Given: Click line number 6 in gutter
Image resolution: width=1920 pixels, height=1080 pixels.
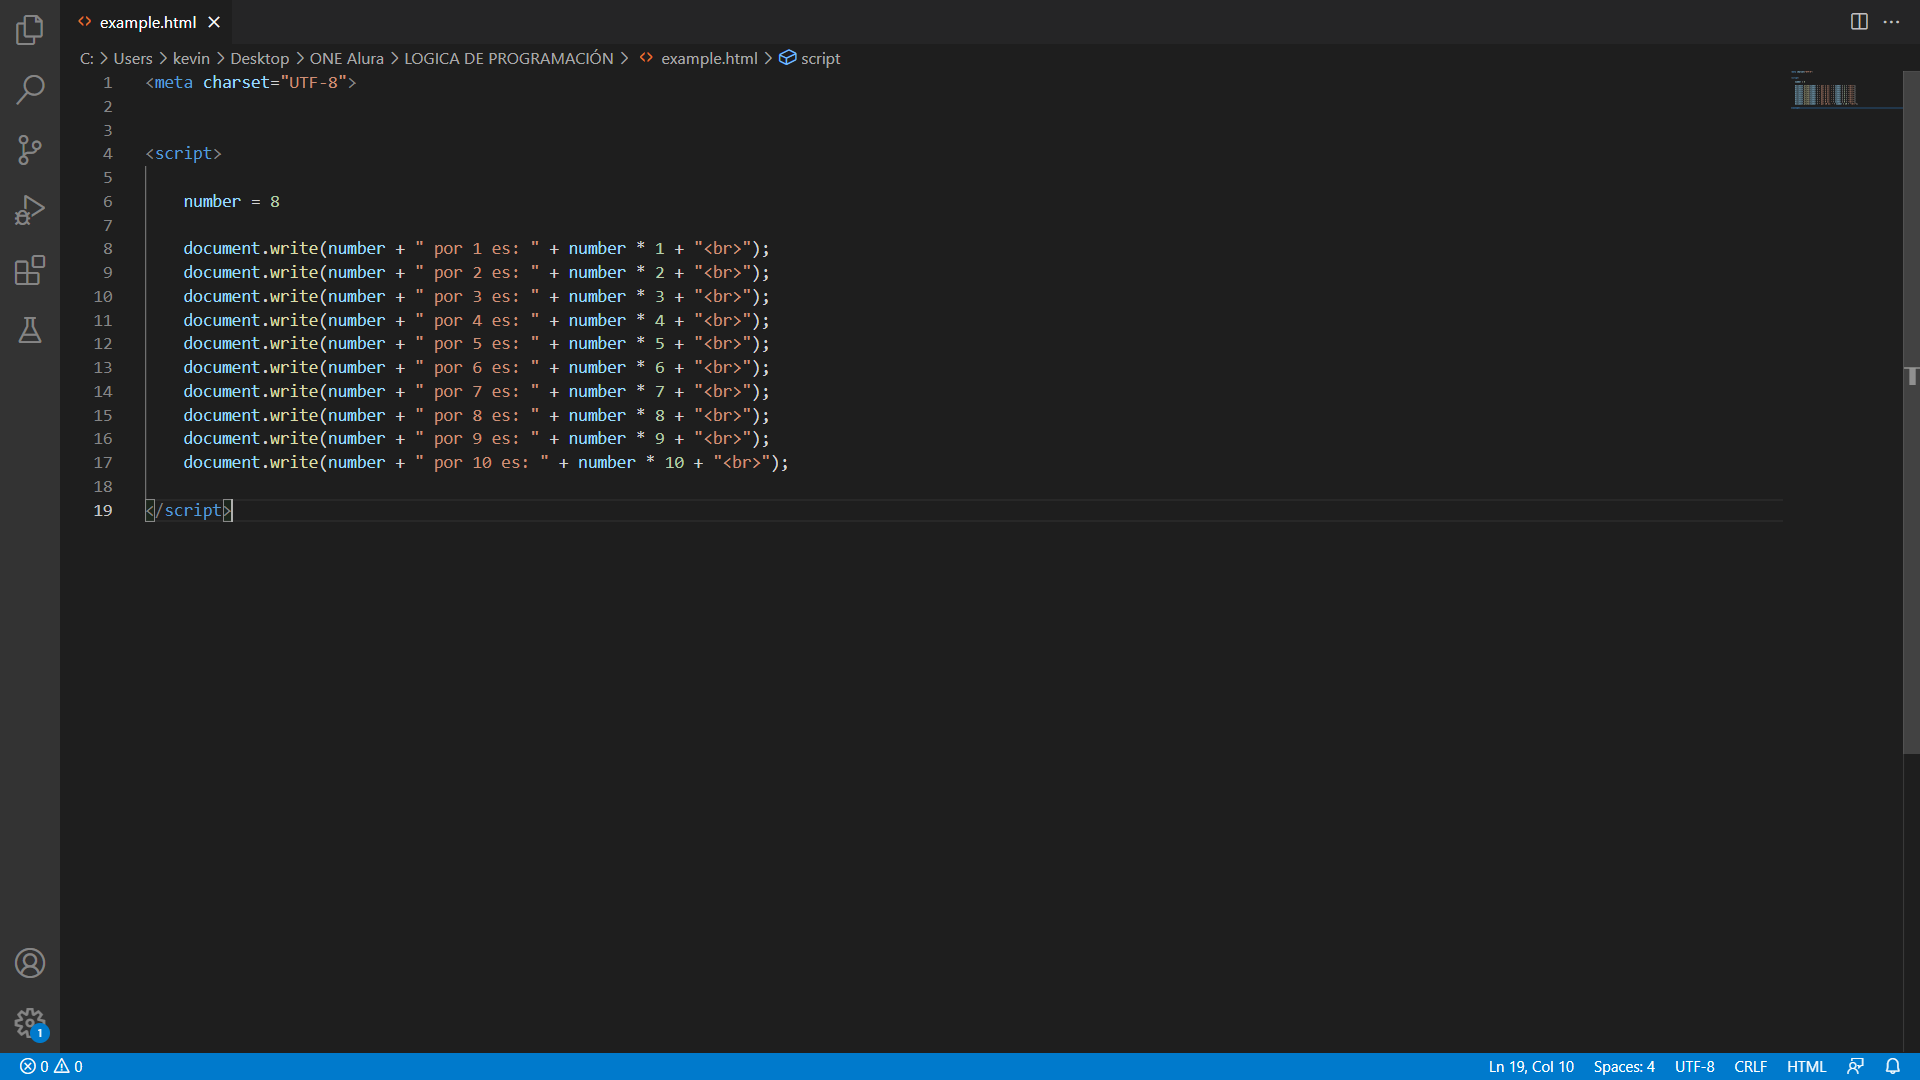Looking at the screenshot, I should [x=107, y=201].
